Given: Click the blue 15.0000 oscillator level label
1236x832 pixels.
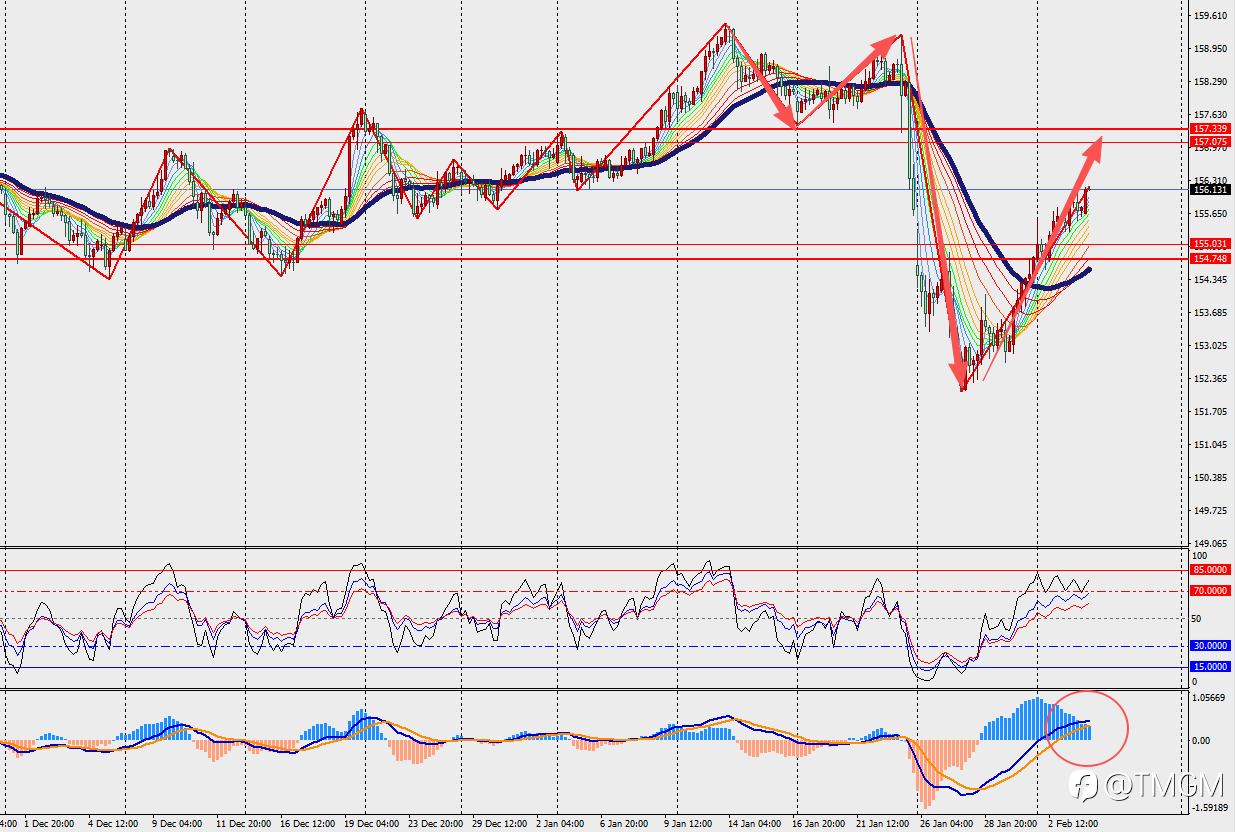Looking at the screenshot, I should 1210,667.
